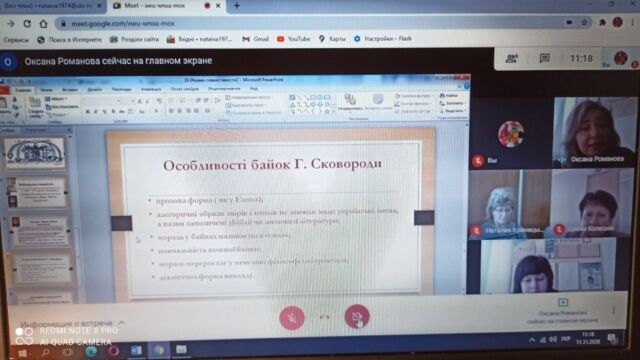Screen dimensions: 640x360
Task: Bookmark this page with star icon
Action: [584, 23]
